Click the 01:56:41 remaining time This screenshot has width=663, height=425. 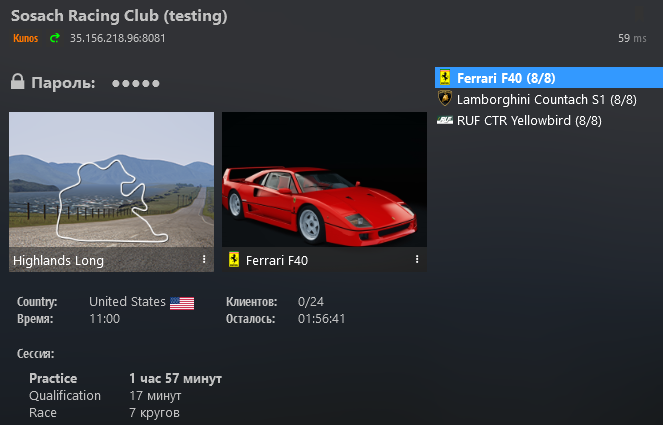(x=321, y=318)
